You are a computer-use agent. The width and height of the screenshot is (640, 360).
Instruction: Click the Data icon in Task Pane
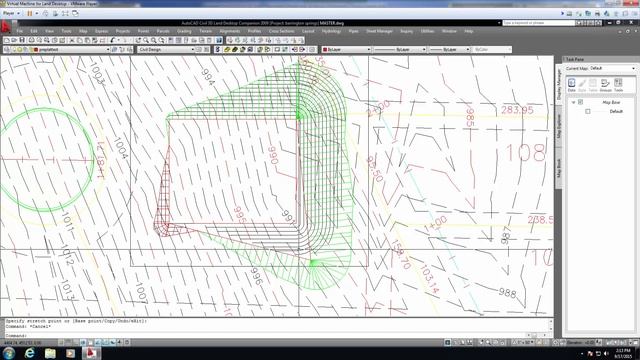point(571,85)
